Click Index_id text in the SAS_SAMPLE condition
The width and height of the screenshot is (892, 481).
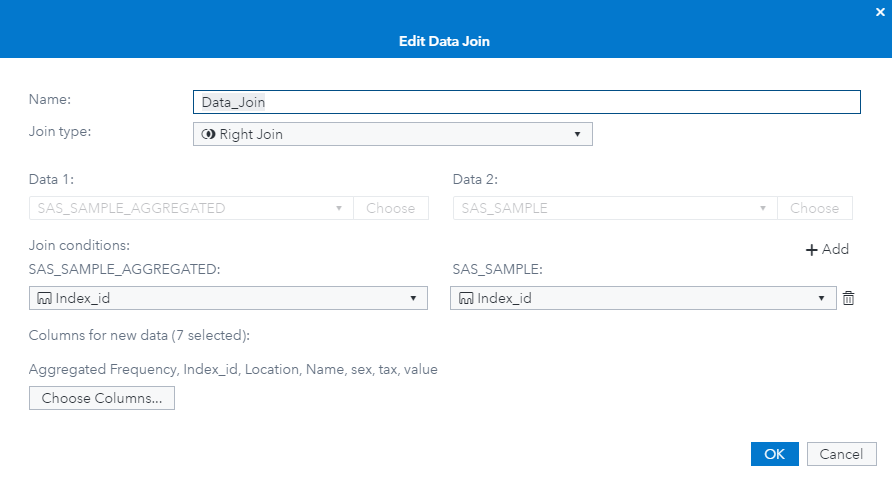tap(506, 298)
